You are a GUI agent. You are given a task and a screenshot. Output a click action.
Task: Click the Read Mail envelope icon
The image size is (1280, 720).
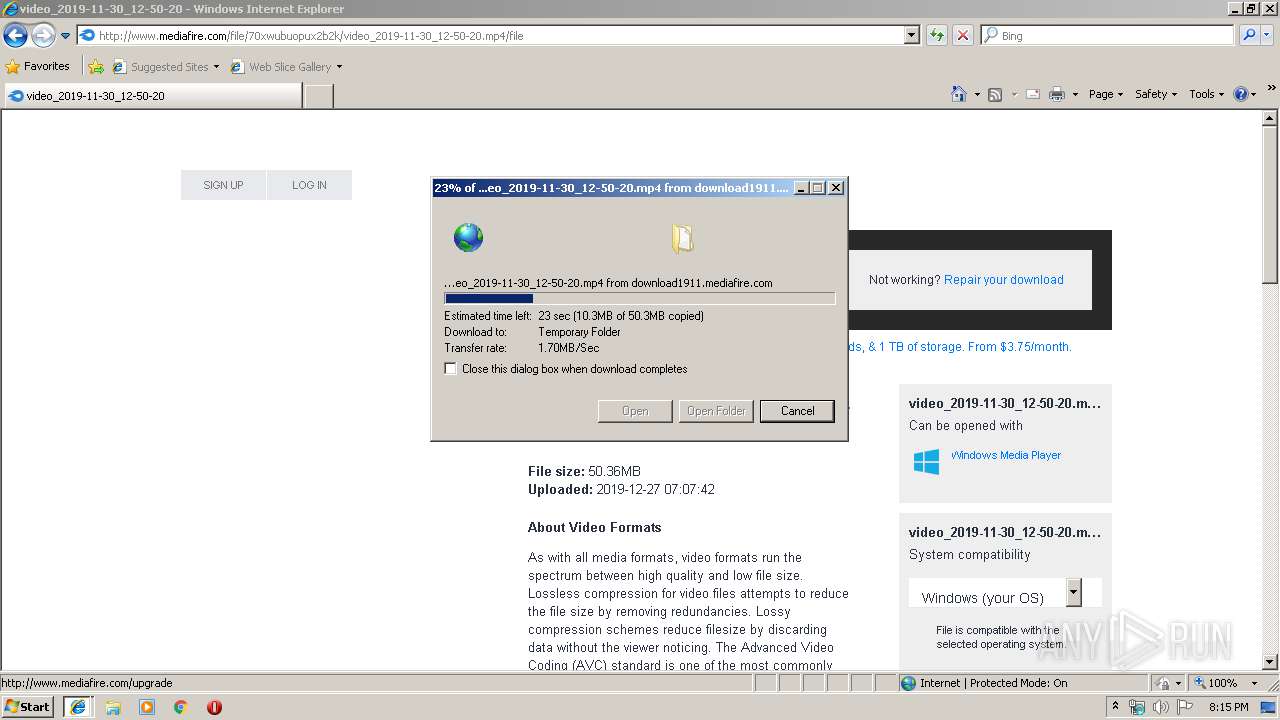click(x=1032, y=94)
